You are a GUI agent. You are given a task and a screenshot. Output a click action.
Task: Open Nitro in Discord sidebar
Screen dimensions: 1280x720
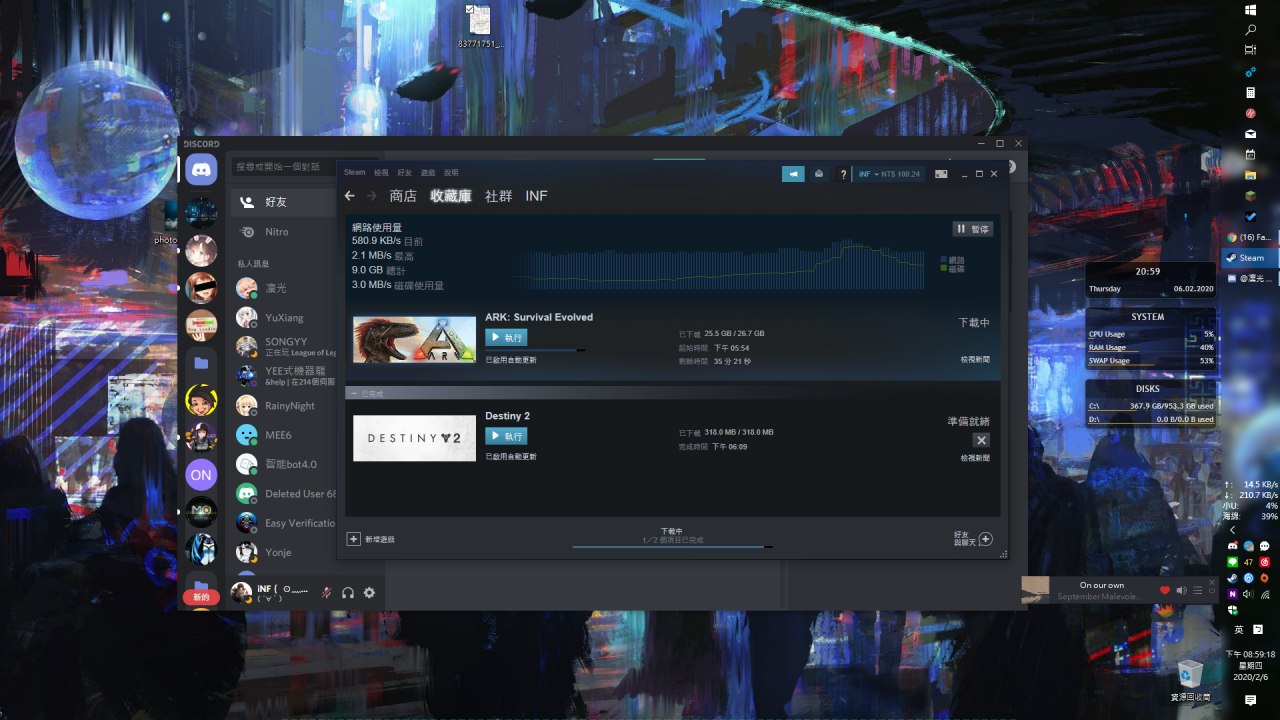[283, 231]
